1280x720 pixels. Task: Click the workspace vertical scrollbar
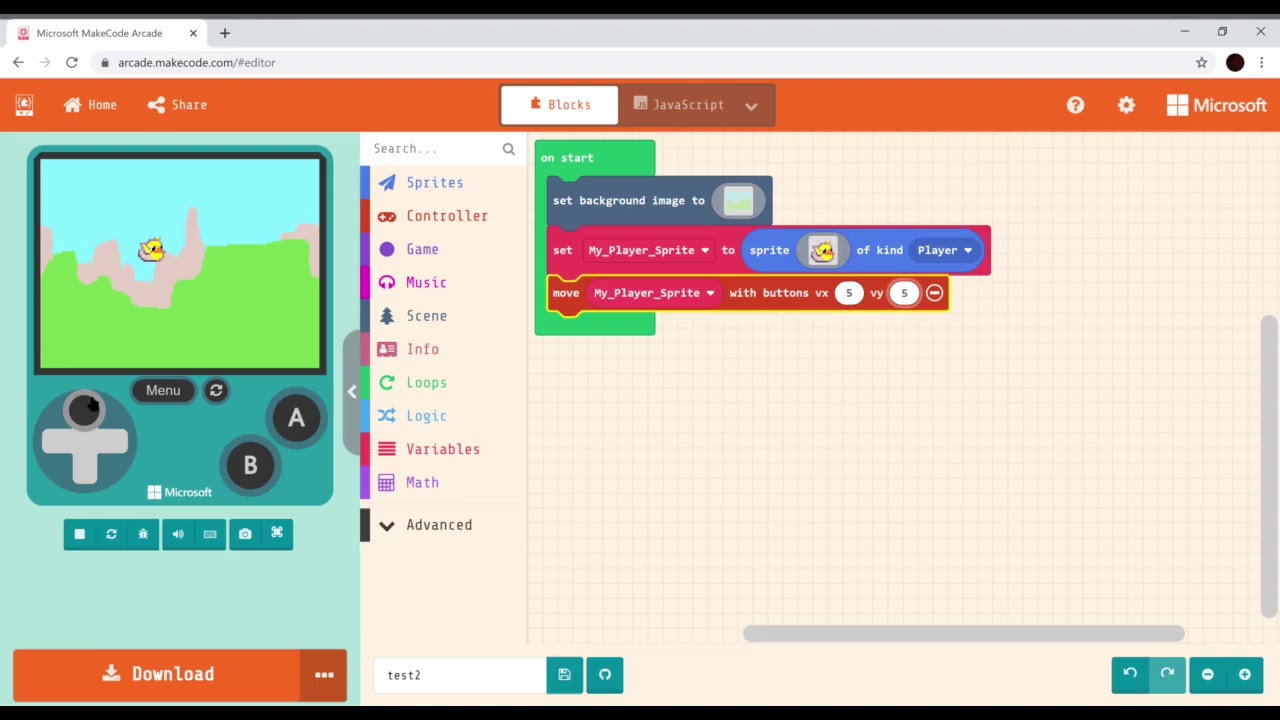point(1269,467)
